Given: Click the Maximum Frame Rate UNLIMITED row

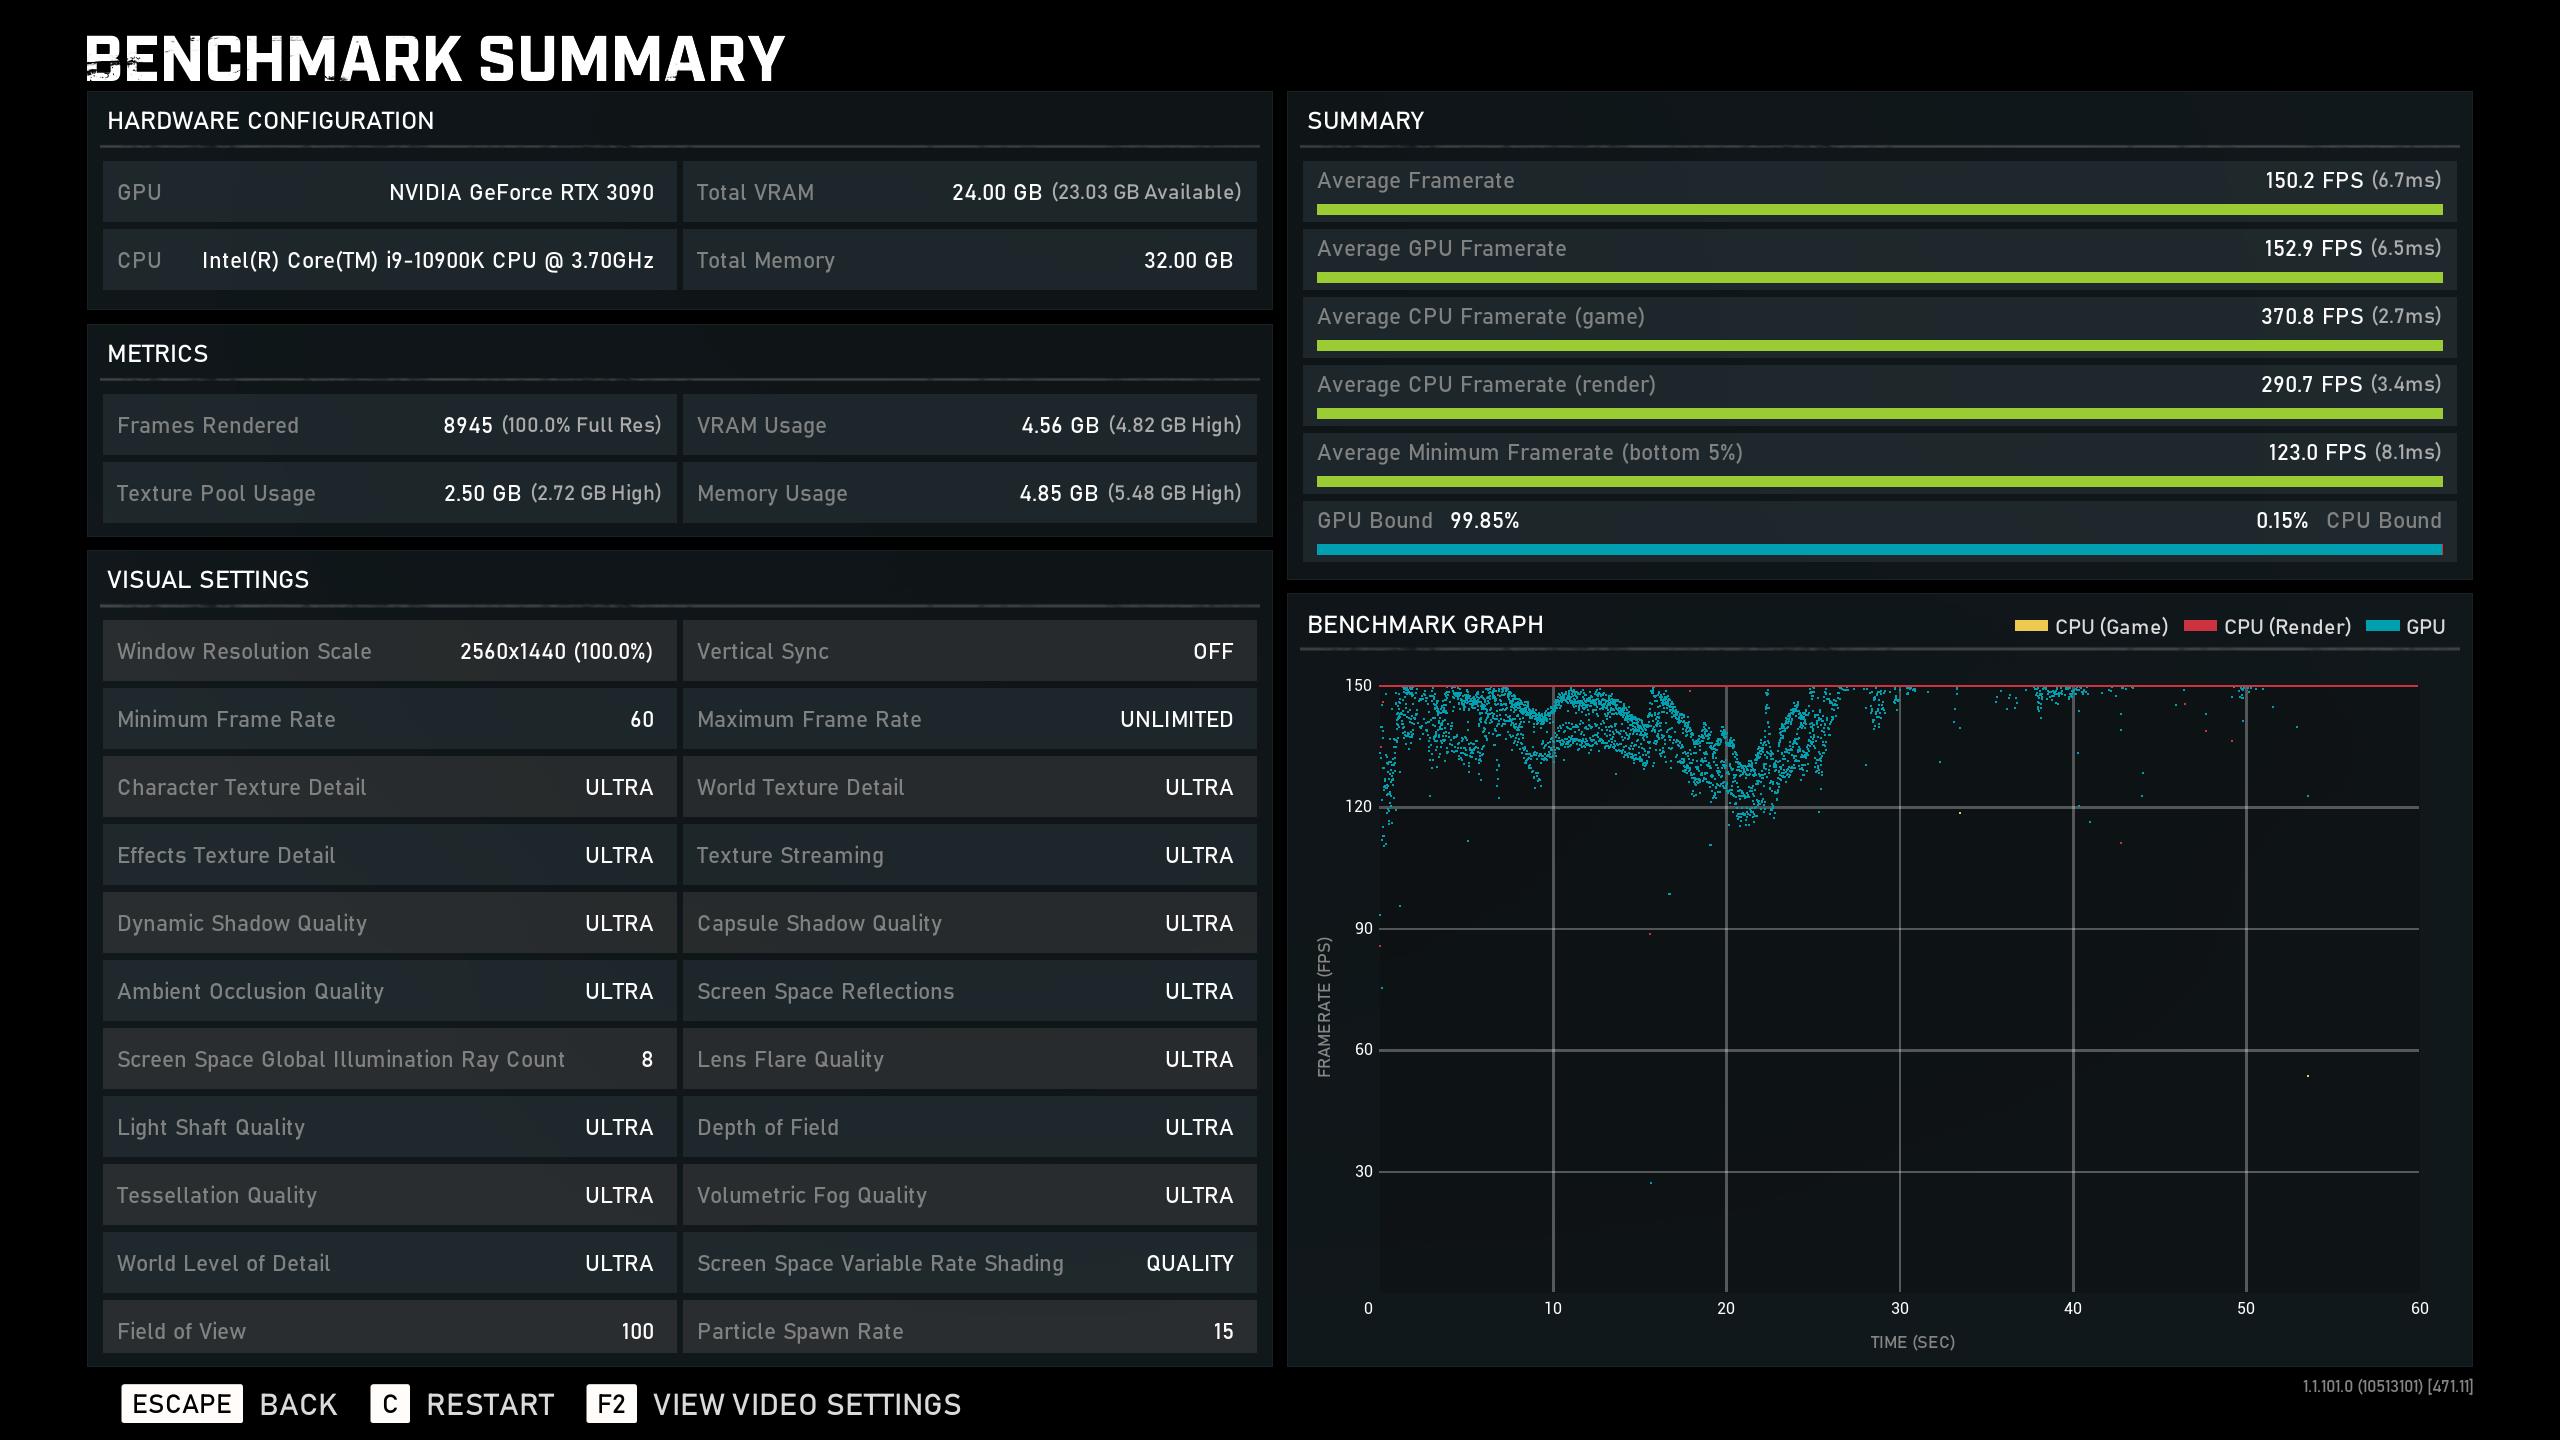Looking at the screenshot, I should coord(969,720).
